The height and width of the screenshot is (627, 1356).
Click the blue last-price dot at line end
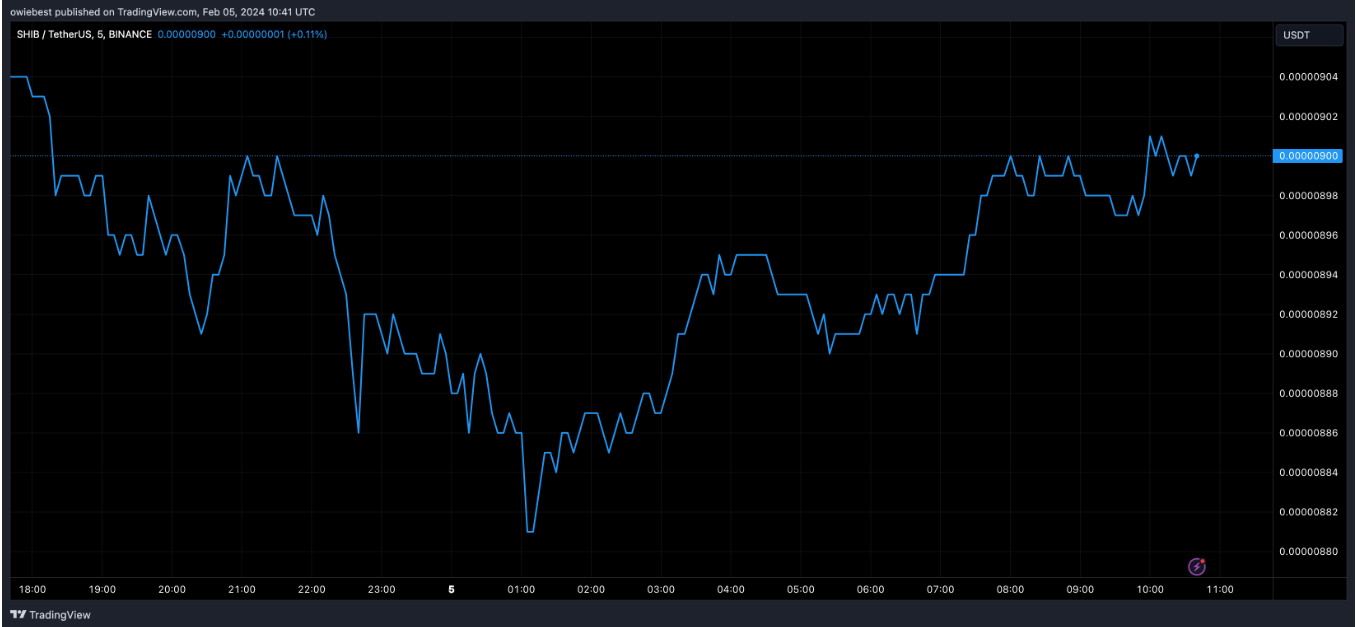(1197, 156)
